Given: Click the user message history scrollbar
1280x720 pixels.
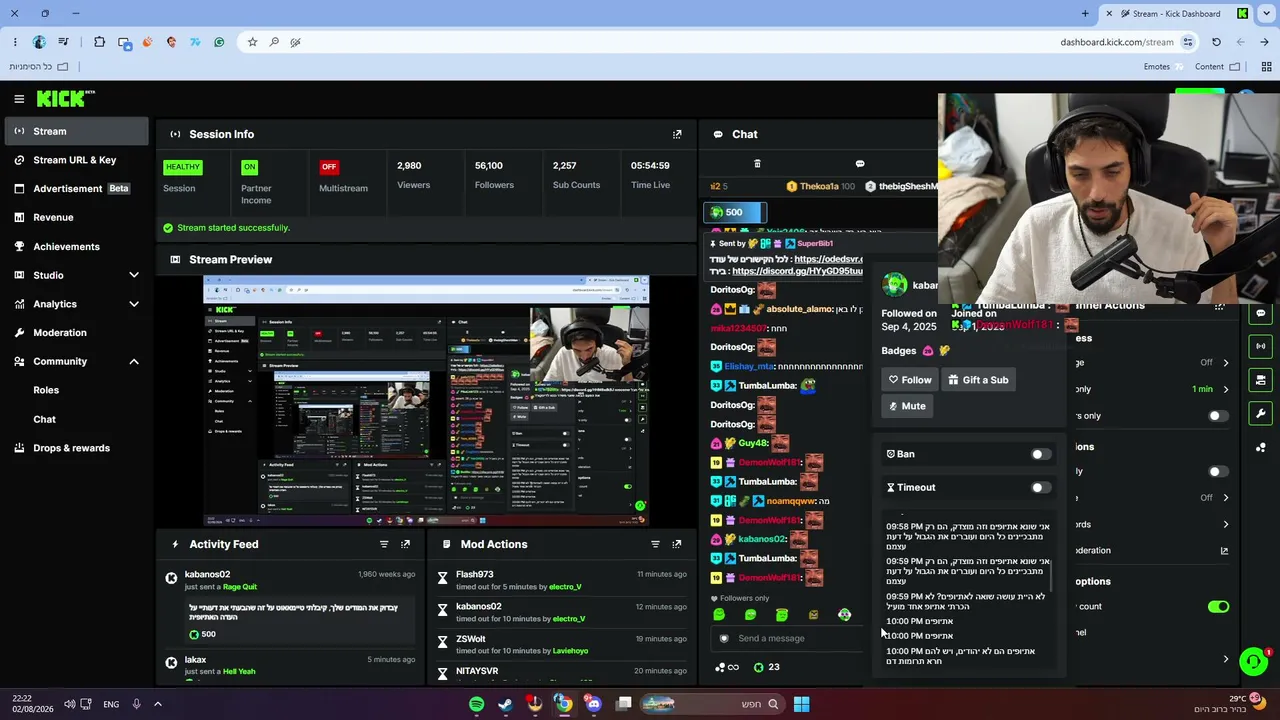Looking at the screenshot, I should click(1049, 575).
